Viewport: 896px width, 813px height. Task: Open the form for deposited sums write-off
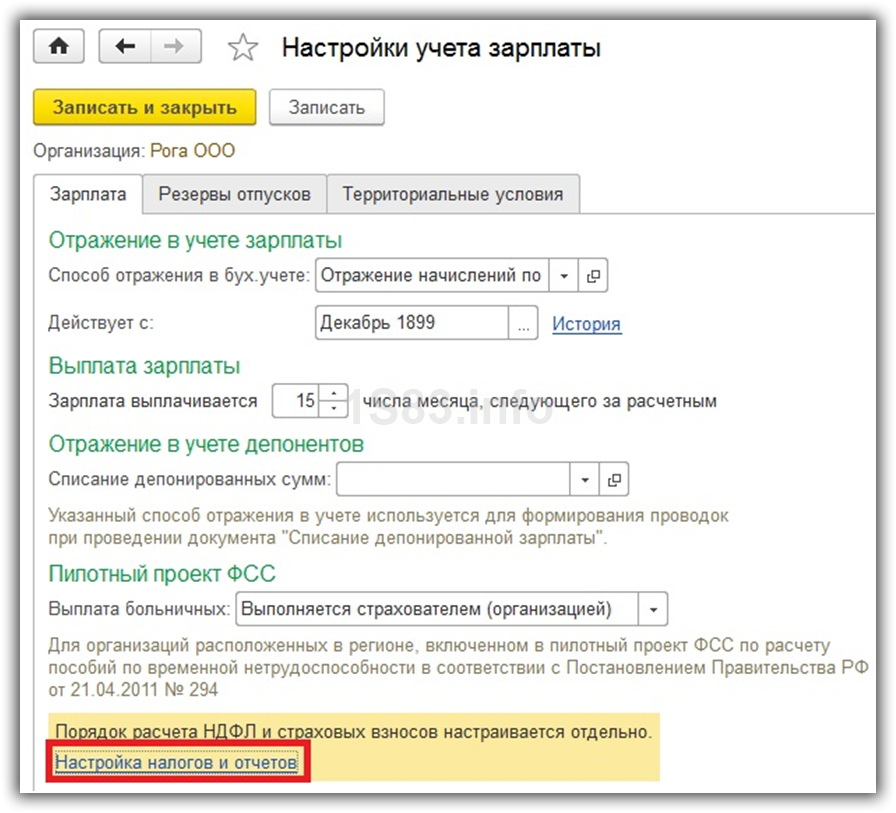pos(615,480)
